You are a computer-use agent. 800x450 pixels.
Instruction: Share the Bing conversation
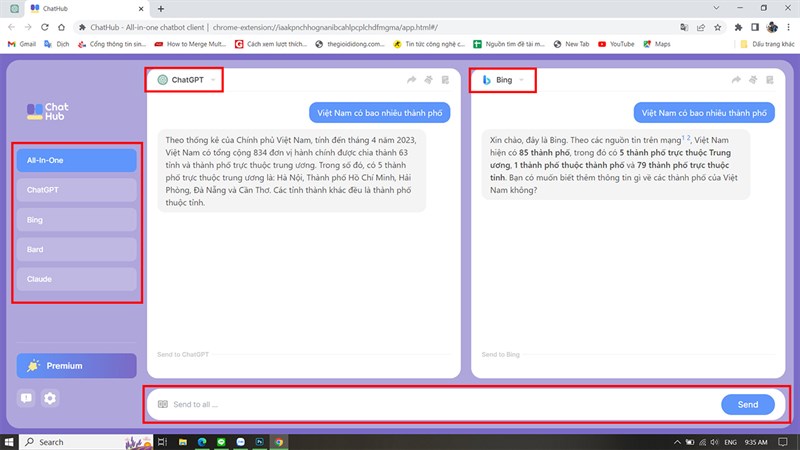click(x=736, y=80)
